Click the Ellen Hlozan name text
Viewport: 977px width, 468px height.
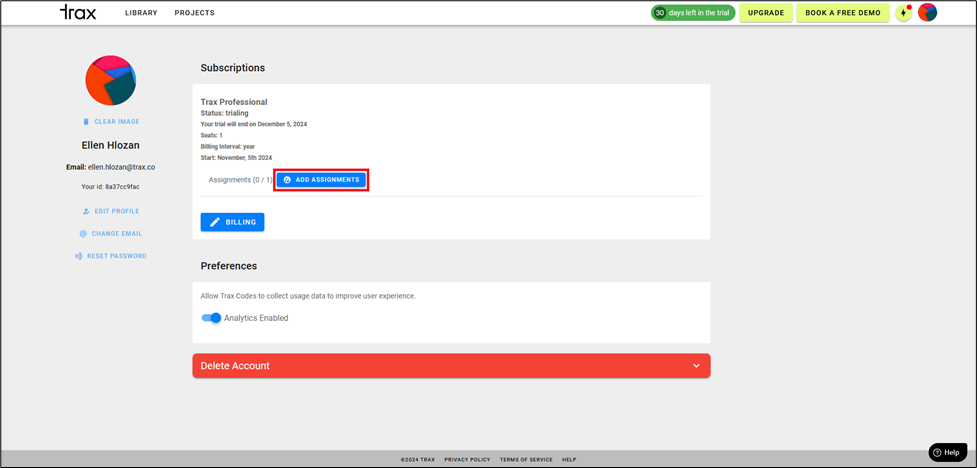click(x=111, y=145)
